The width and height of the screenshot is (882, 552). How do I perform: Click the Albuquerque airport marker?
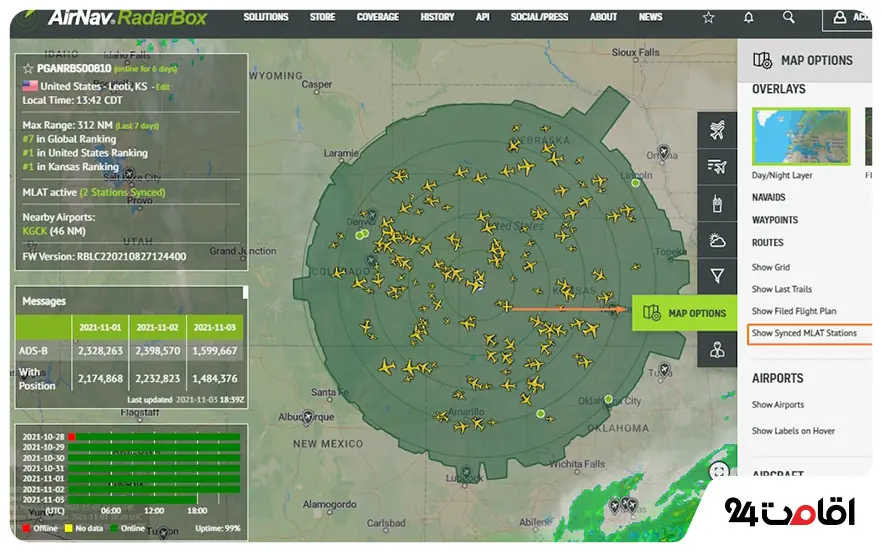click(308, 416)
